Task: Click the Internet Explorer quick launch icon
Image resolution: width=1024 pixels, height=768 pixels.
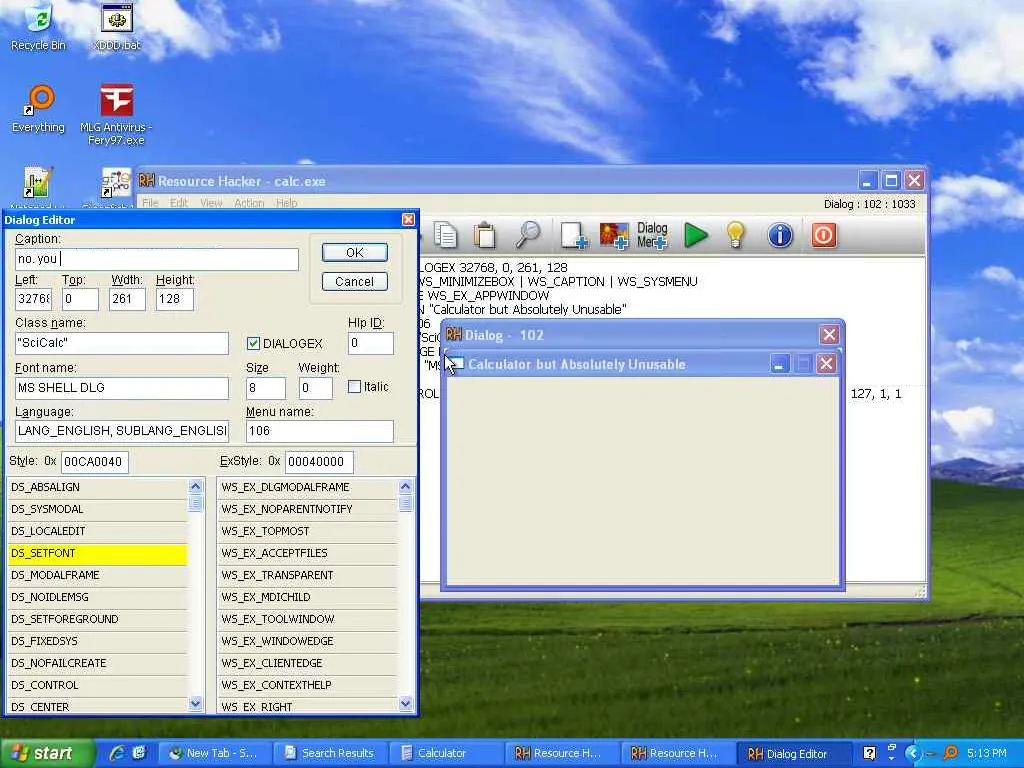Action: point(118,753)
